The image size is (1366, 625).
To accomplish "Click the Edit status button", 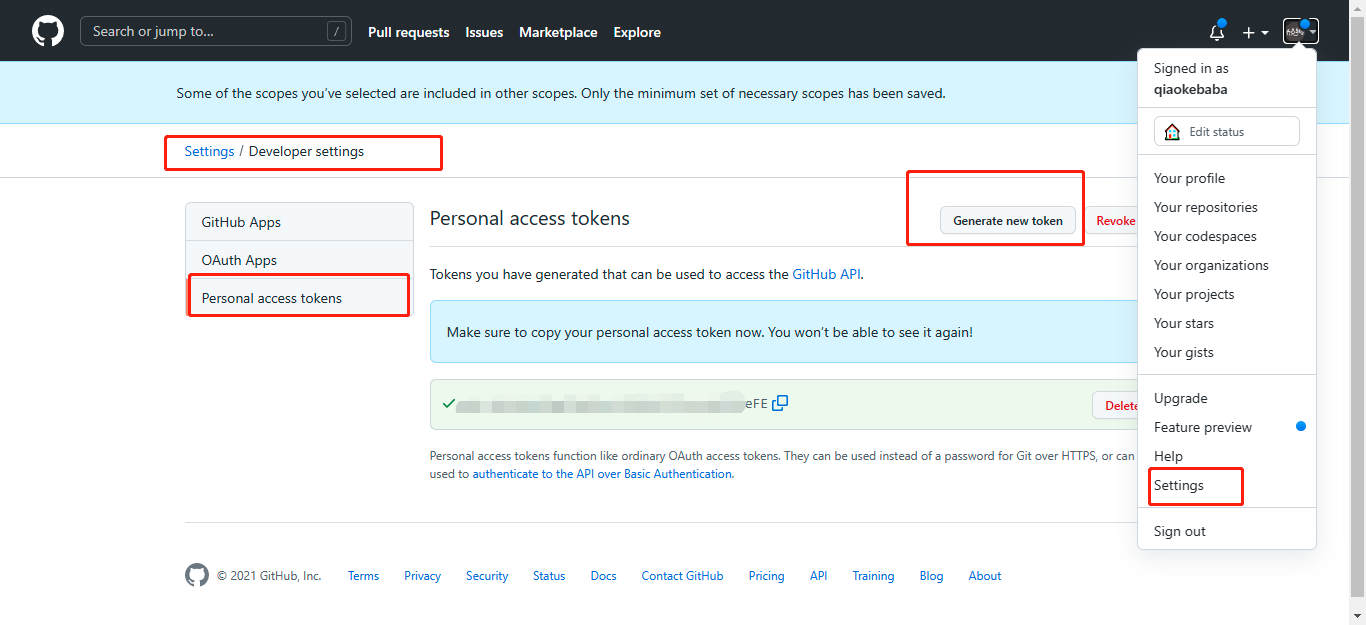I will click(x=1227, y=131).
